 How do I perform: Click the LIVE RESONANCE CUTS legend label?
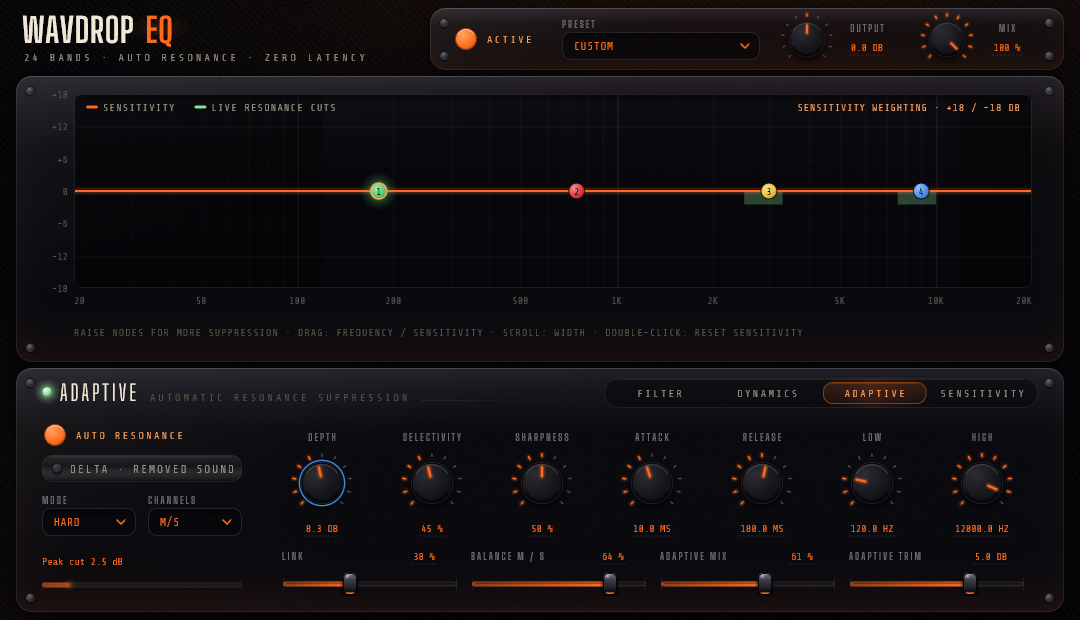point(273,107)
